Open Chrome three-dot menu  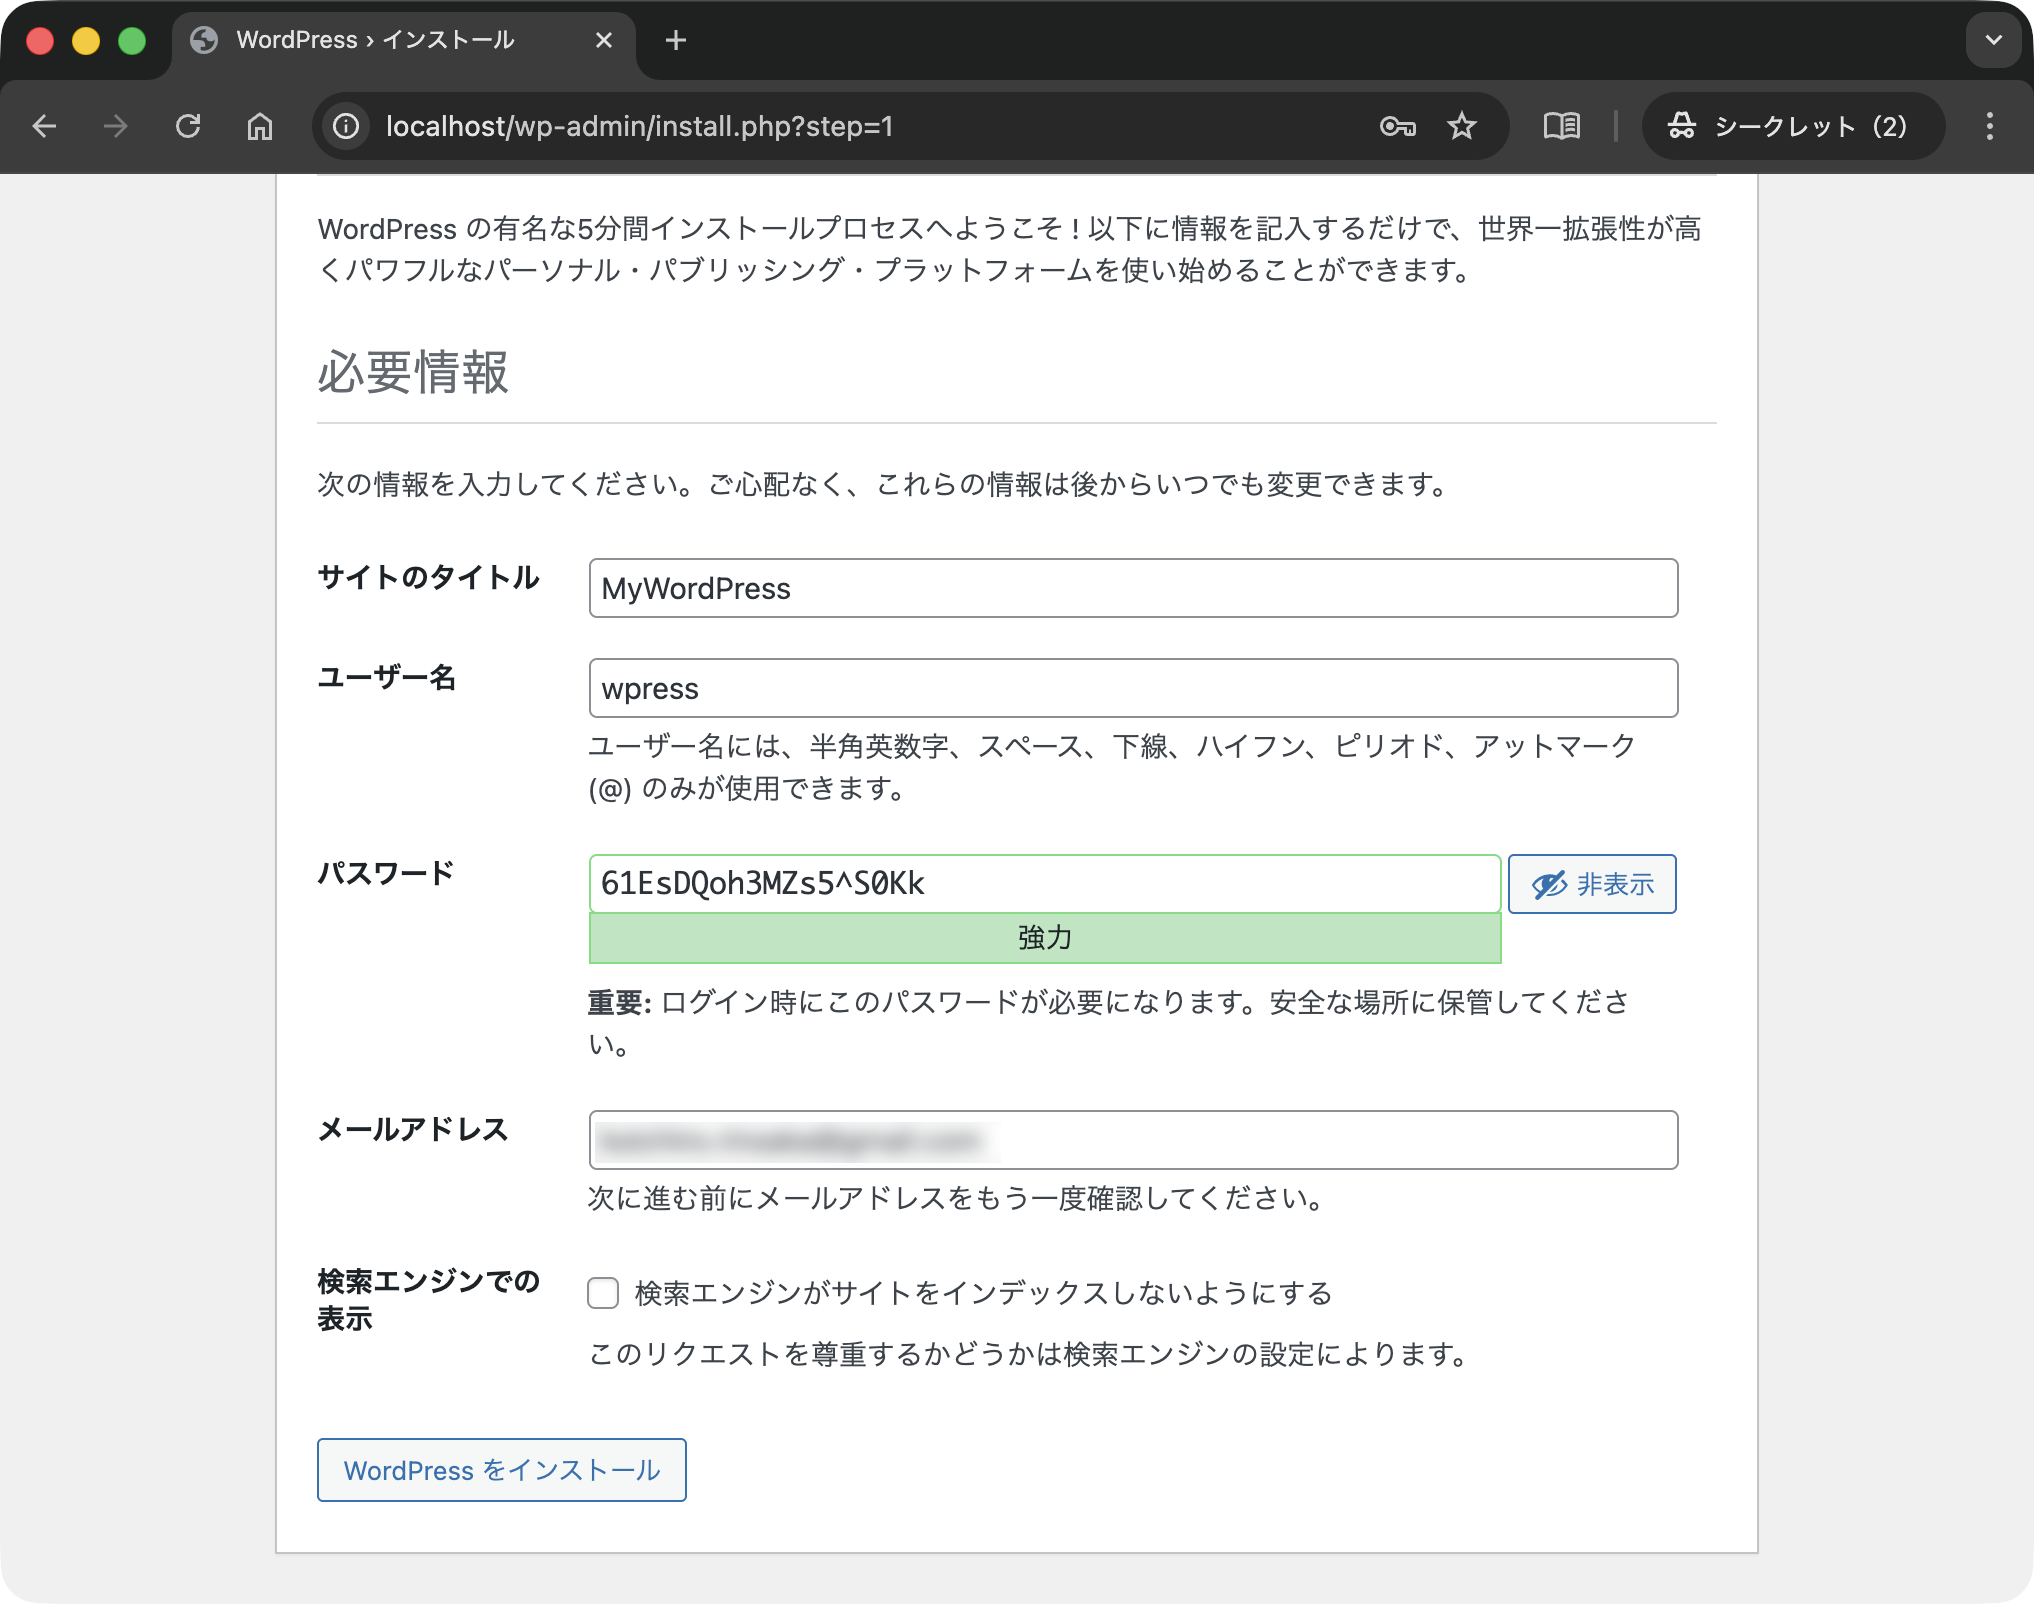[x=1989, y=126]
